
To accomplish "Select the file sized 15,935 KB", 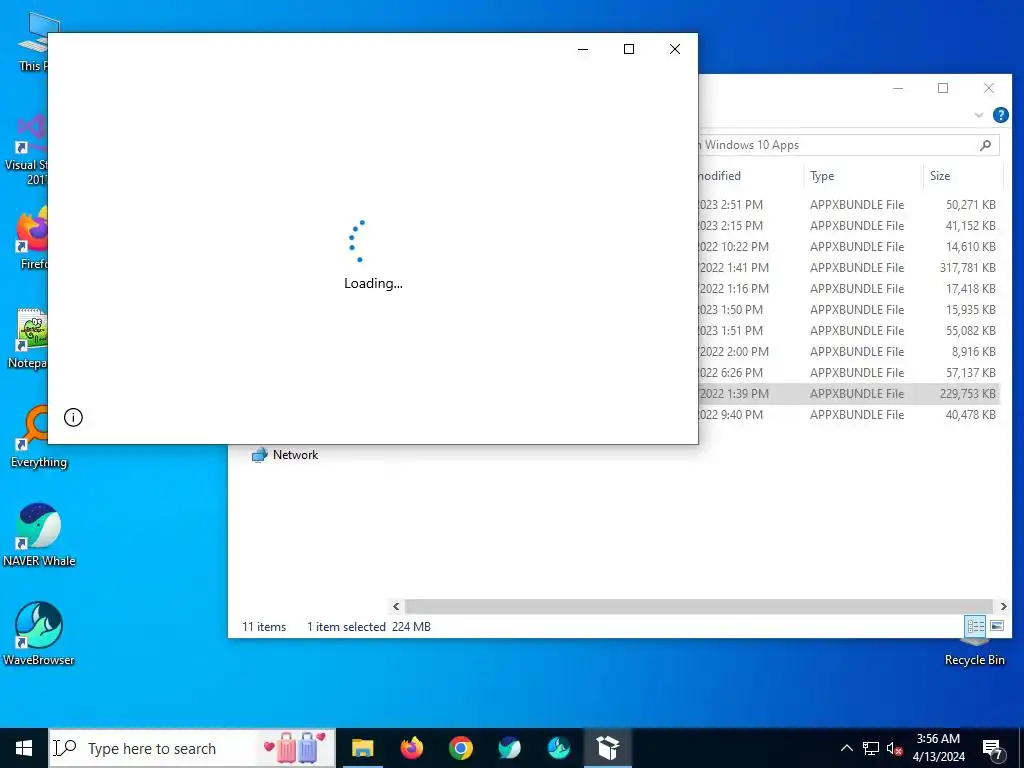I will pyautogui.click(x=849, y=309).
